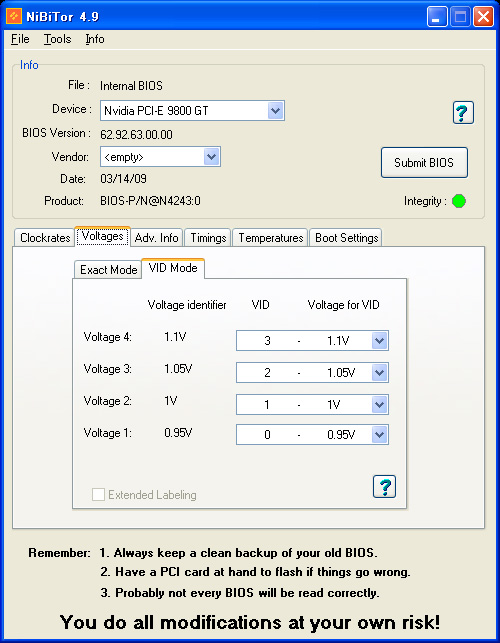
Task: Expand the Voltage 2 VID dropdown
Action: (379, 404)
